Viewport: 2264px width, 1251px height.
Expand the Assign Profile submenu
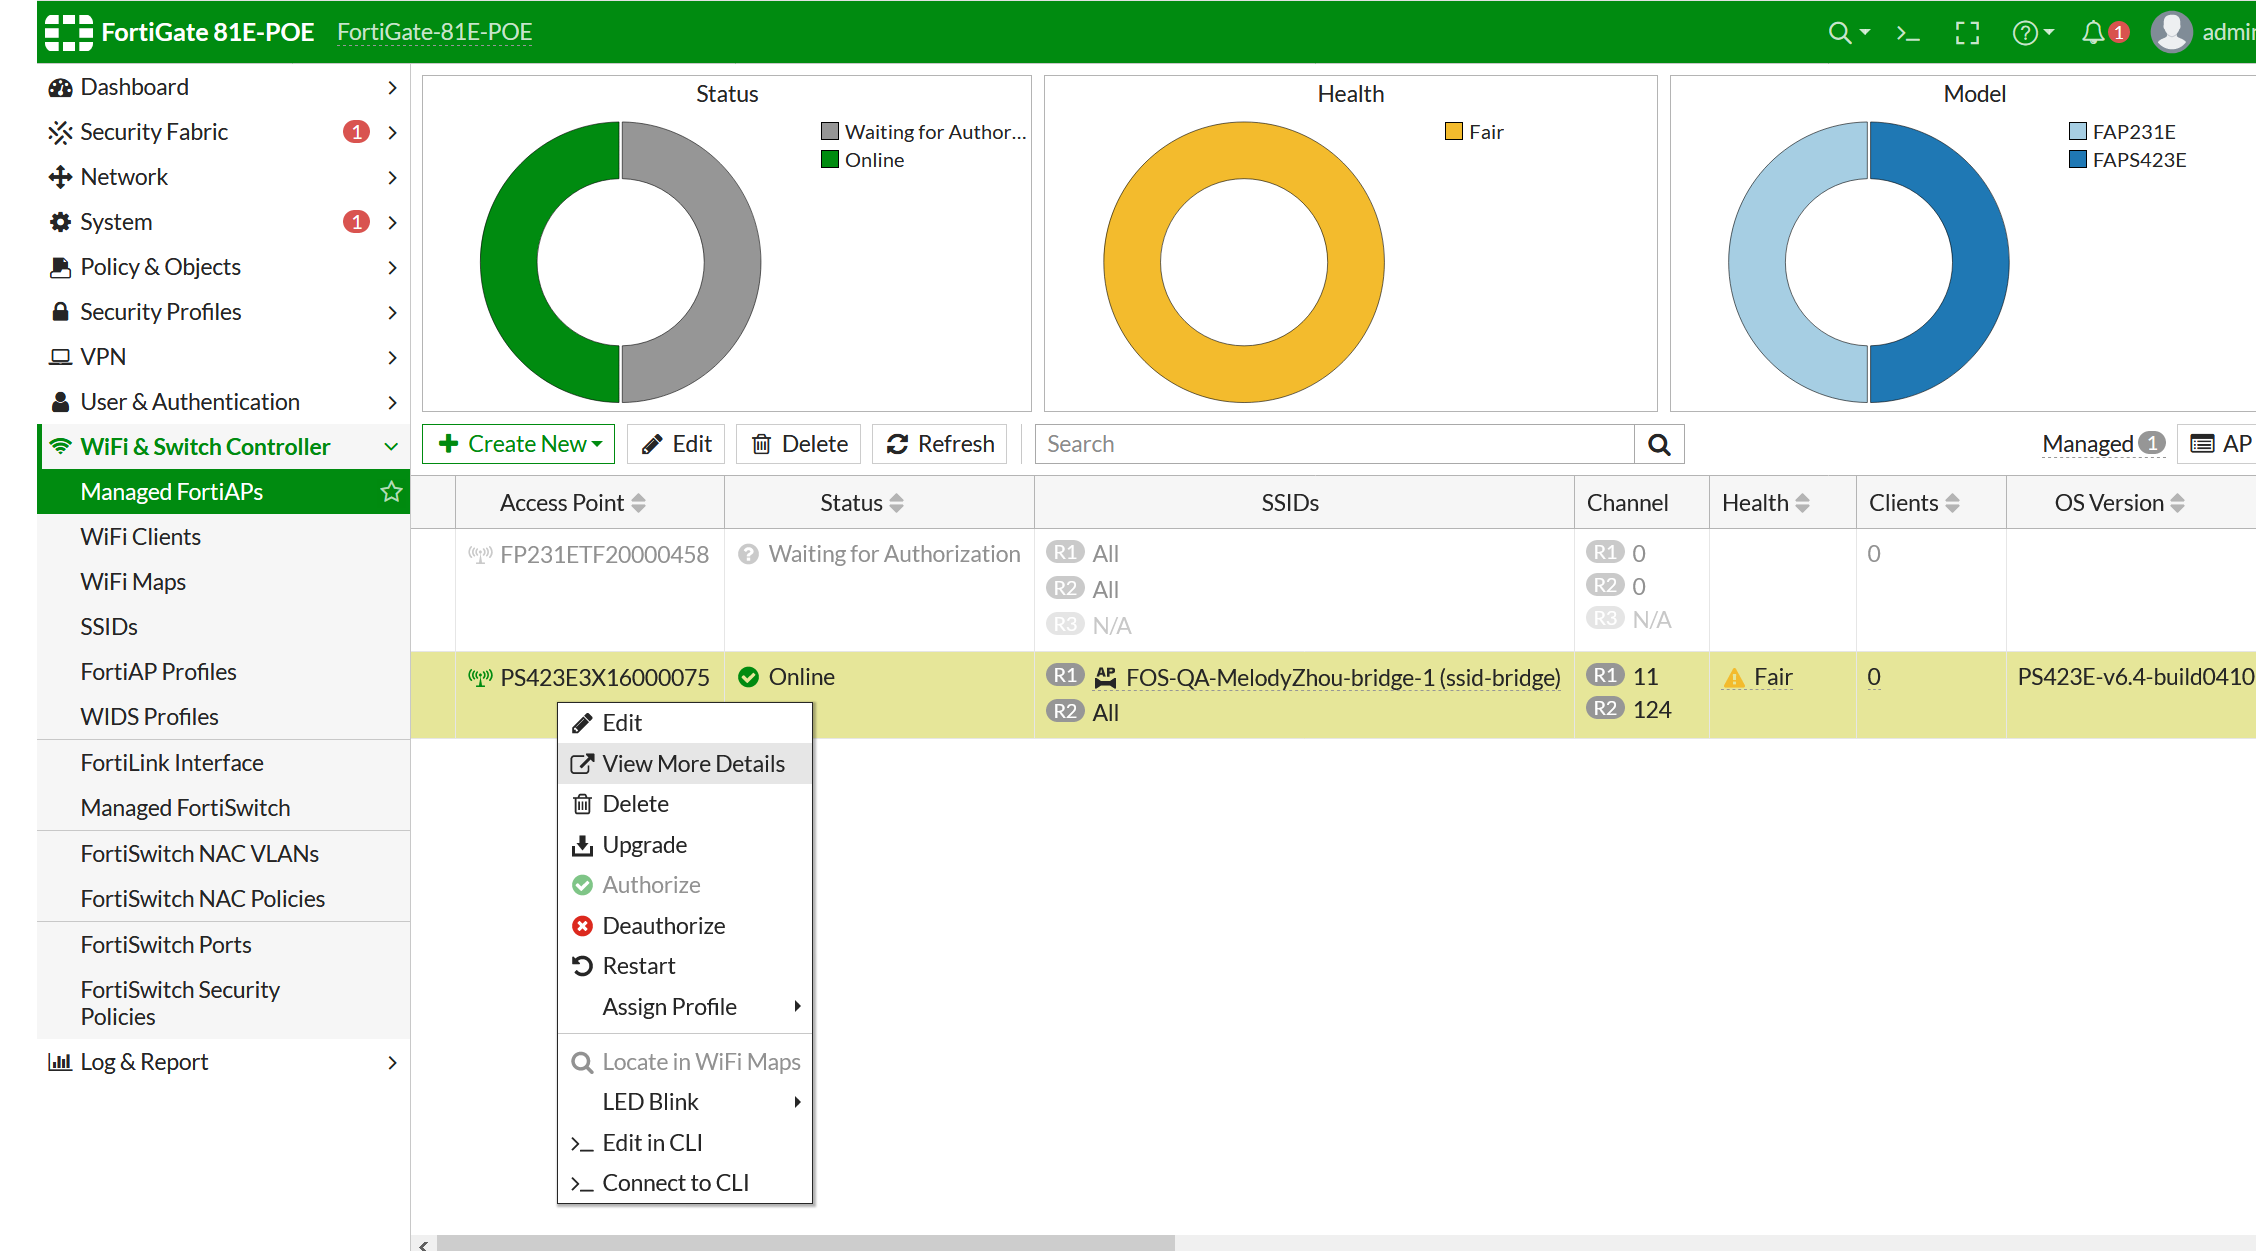[x=797, y=1006]
